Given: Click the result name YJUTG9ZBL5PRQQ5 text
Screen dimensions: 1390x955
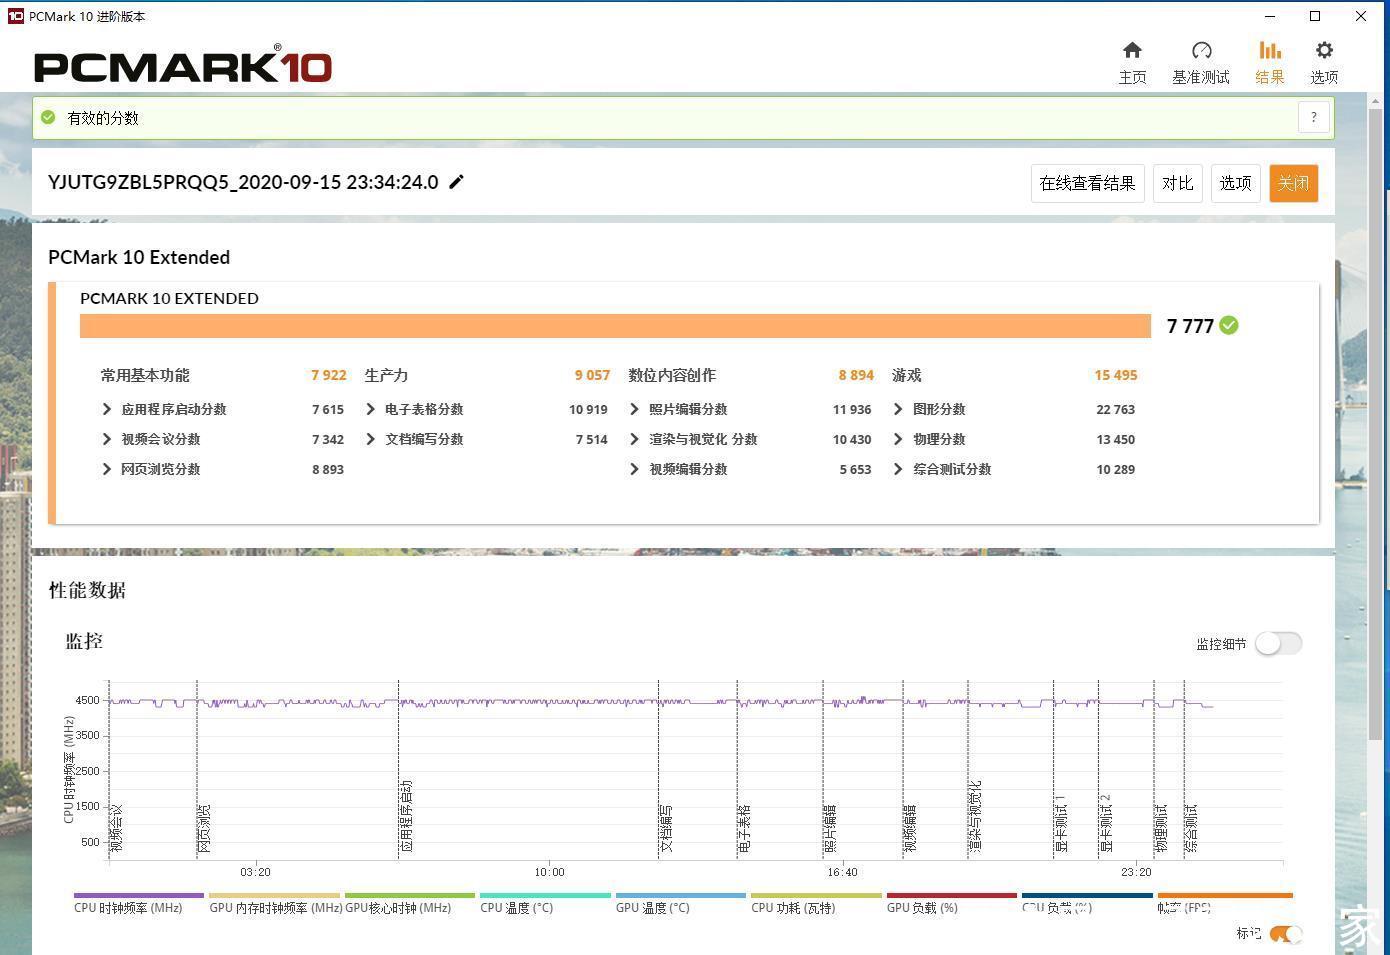Looking at the screenshot, I should point(243,182).
